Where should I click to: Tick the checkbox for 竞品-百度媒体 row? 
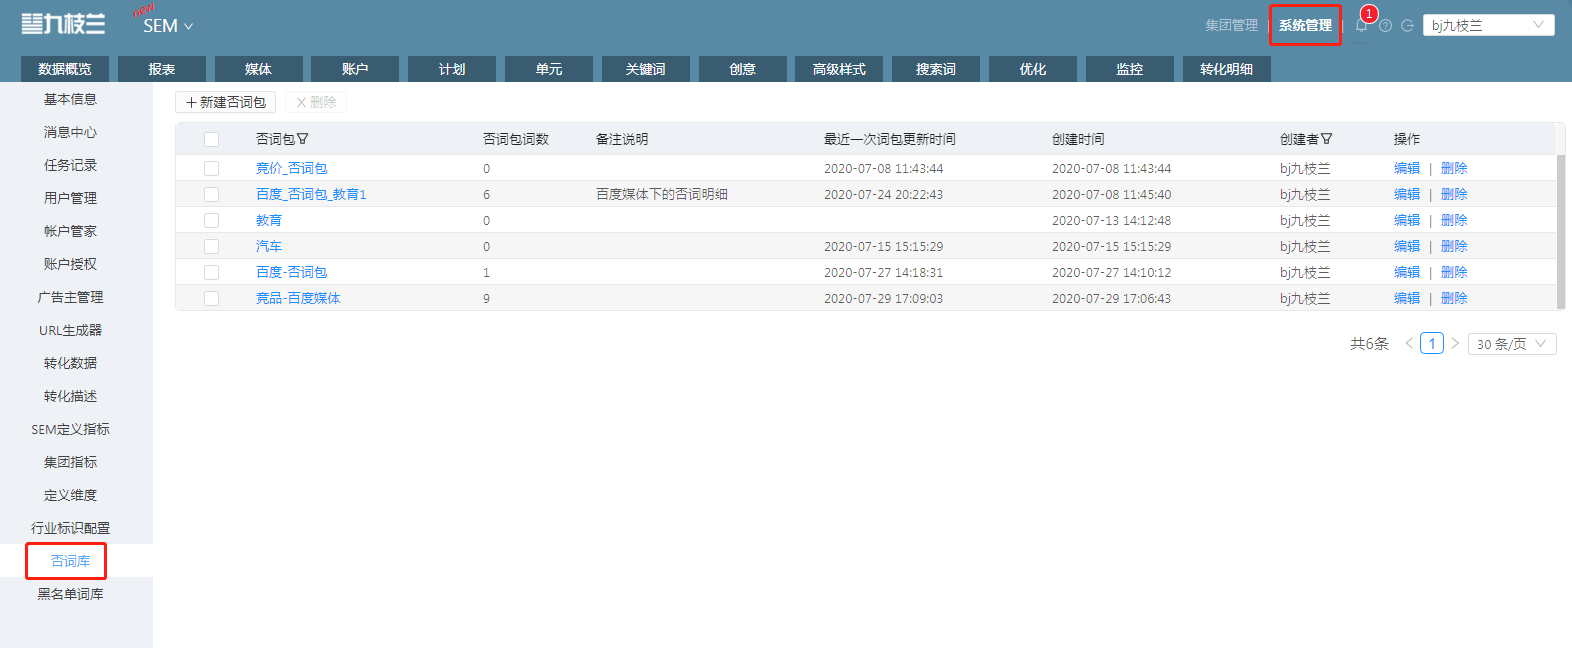211,298
